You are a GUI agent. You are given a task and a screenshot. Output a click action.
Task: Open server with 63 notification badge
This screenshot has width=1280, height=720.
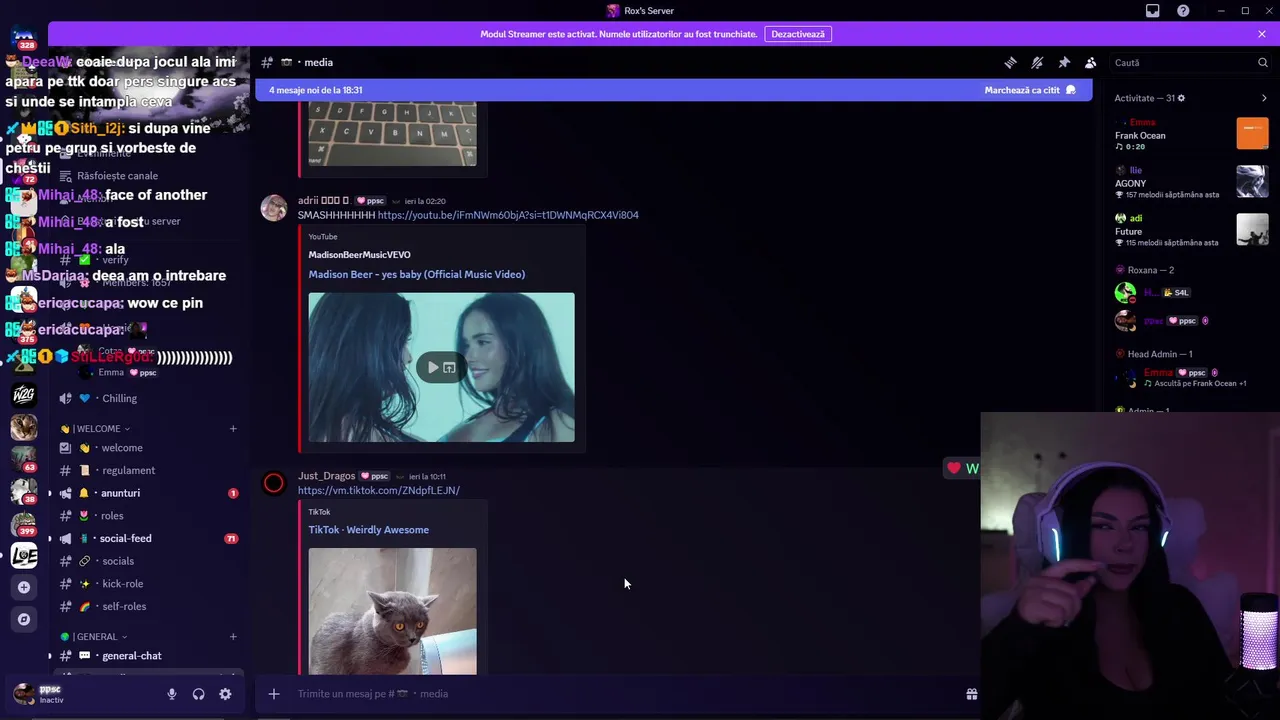[24, 459]
